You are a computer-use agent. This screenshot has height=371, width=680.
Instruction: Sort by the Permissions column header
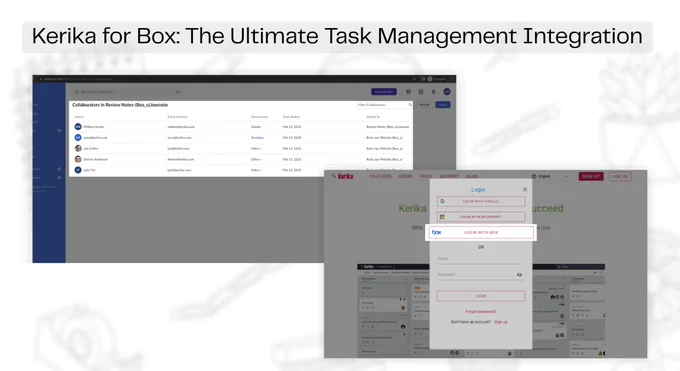(x=259, y=117)
